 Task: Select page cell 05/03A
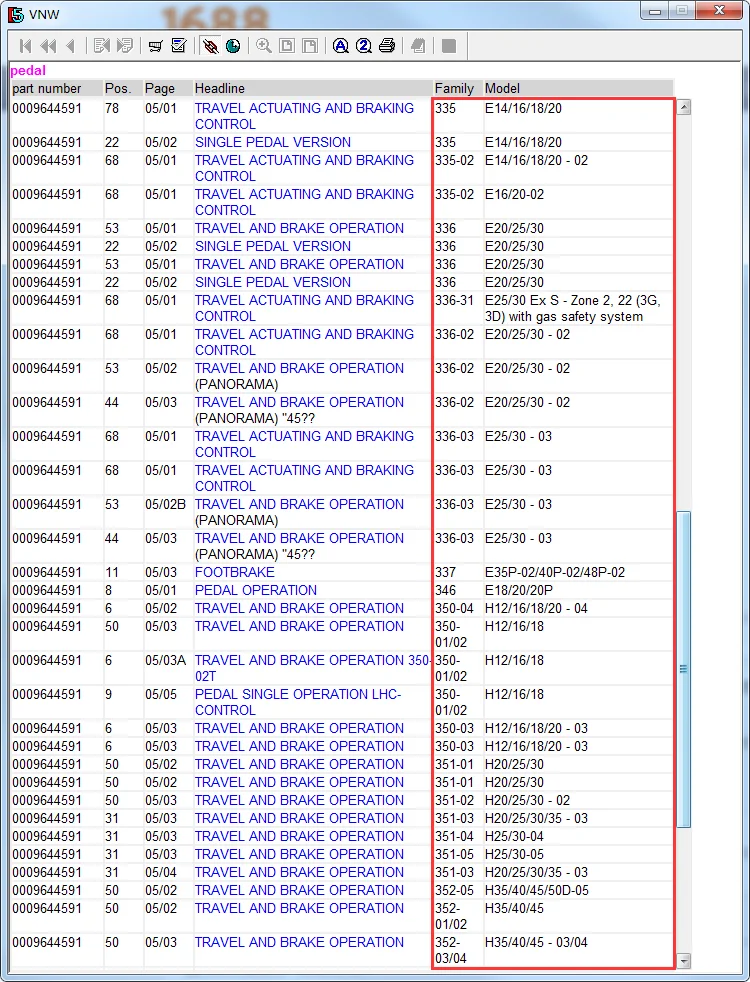click(165, 661)
